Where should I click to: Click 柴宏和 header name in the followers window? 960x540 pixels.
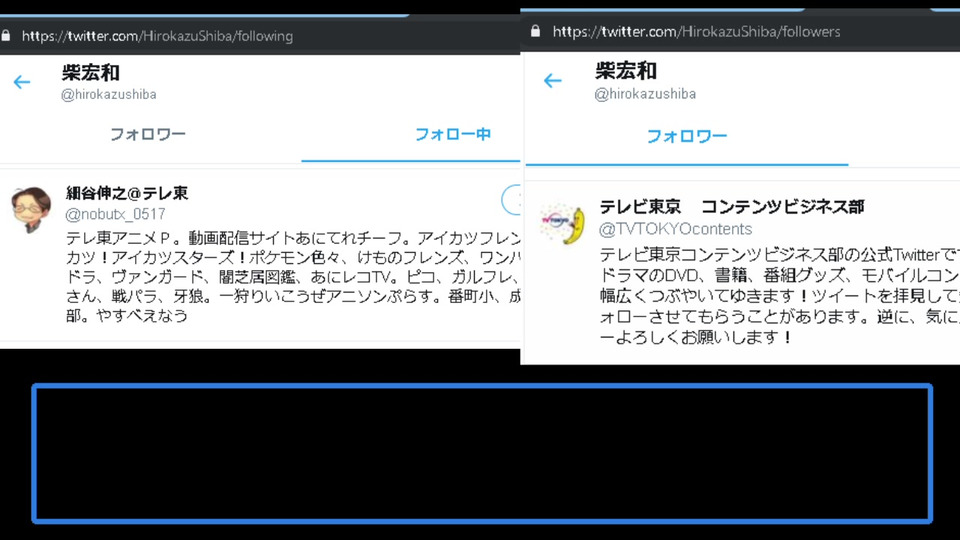626,71
